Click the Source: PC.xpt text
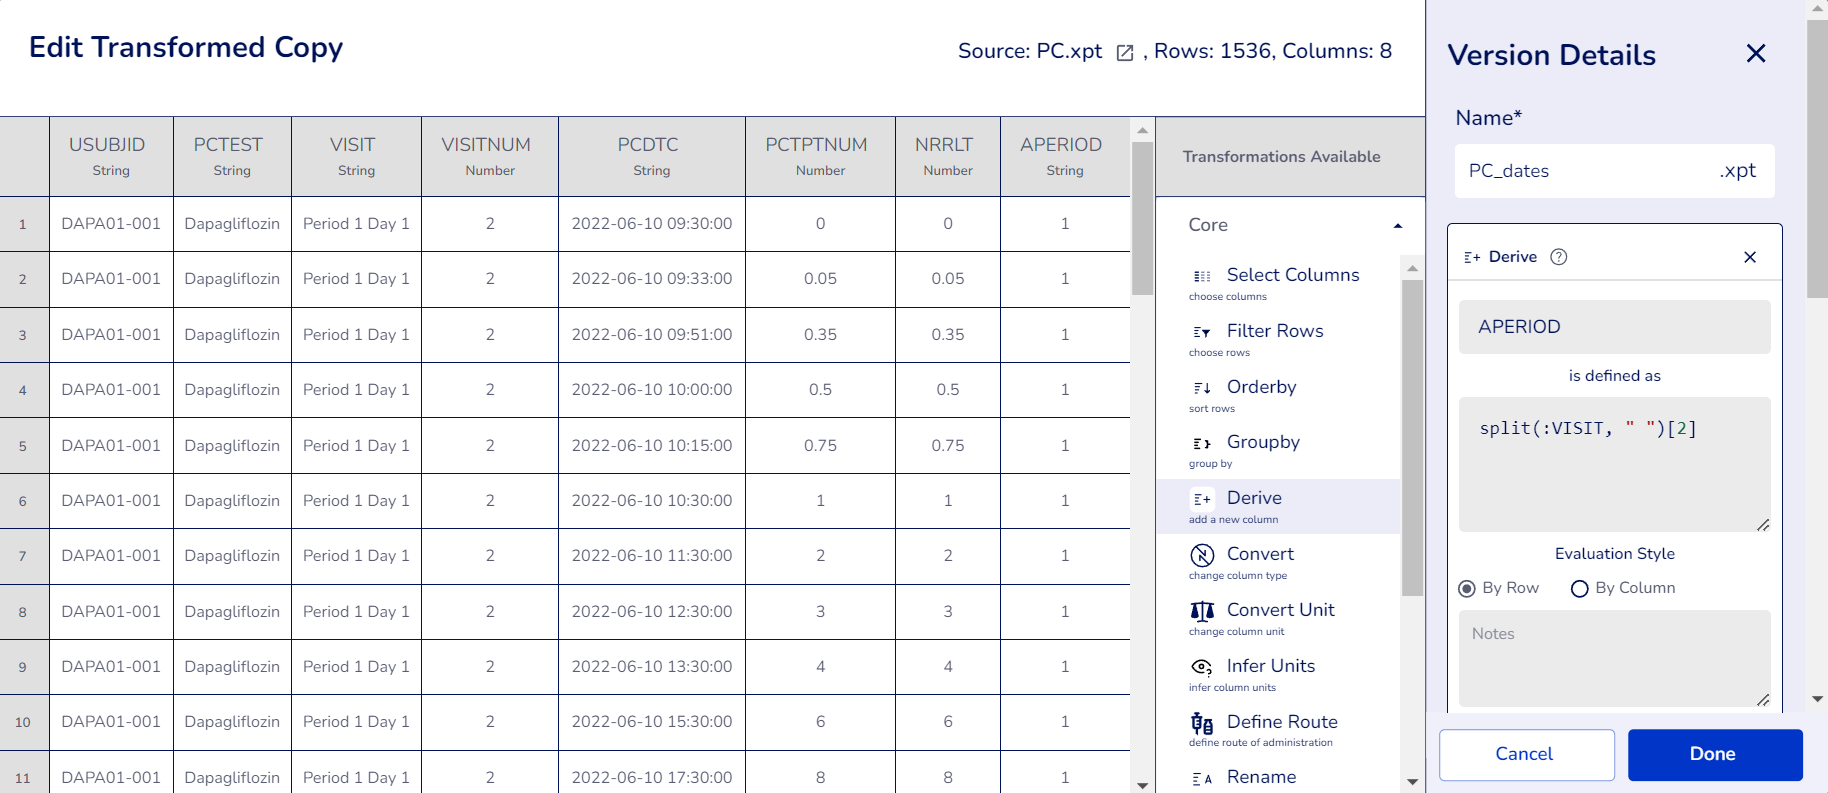 click(1030, 51)
